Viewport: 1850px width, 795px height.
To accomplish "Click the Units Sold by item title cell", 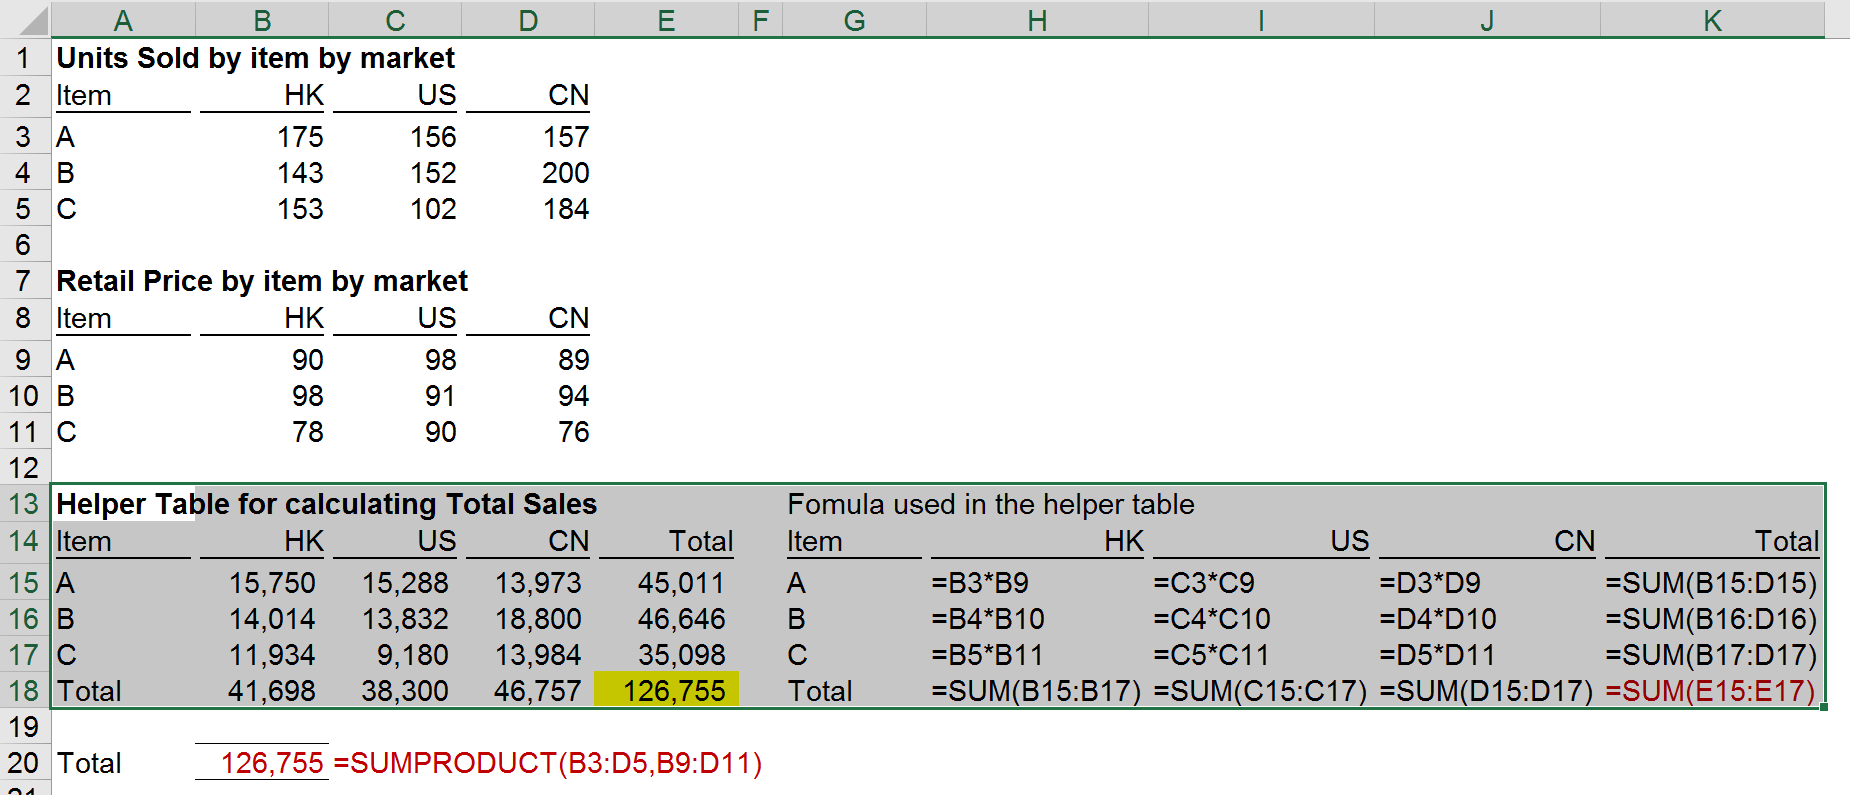I will pyautogui.click(x=255, y=58).
